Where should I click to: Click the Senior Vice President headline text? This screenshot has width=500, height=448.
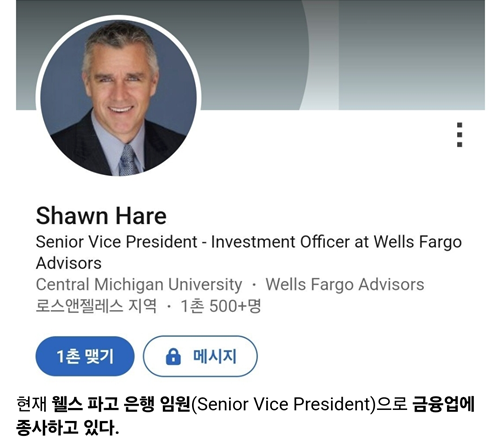117,242
